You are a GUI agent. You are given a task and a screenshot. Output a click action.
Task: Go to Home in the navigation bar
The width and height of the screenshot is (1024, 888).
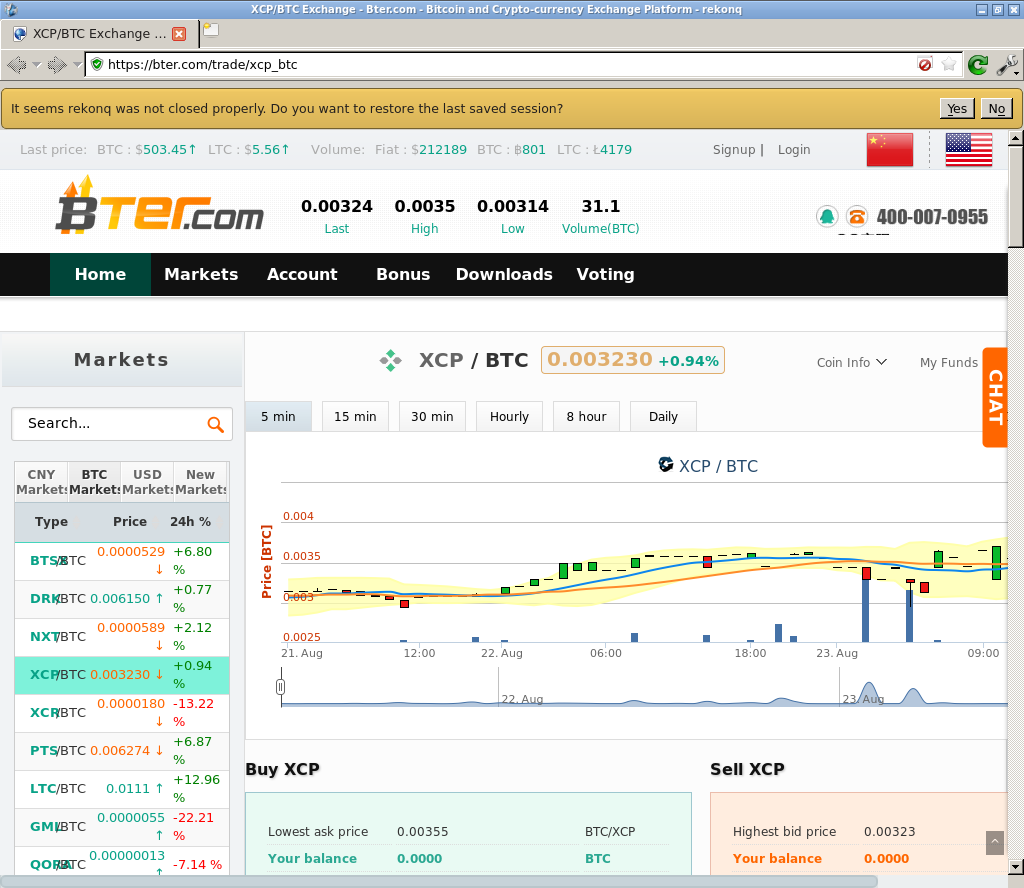[101, 274]
